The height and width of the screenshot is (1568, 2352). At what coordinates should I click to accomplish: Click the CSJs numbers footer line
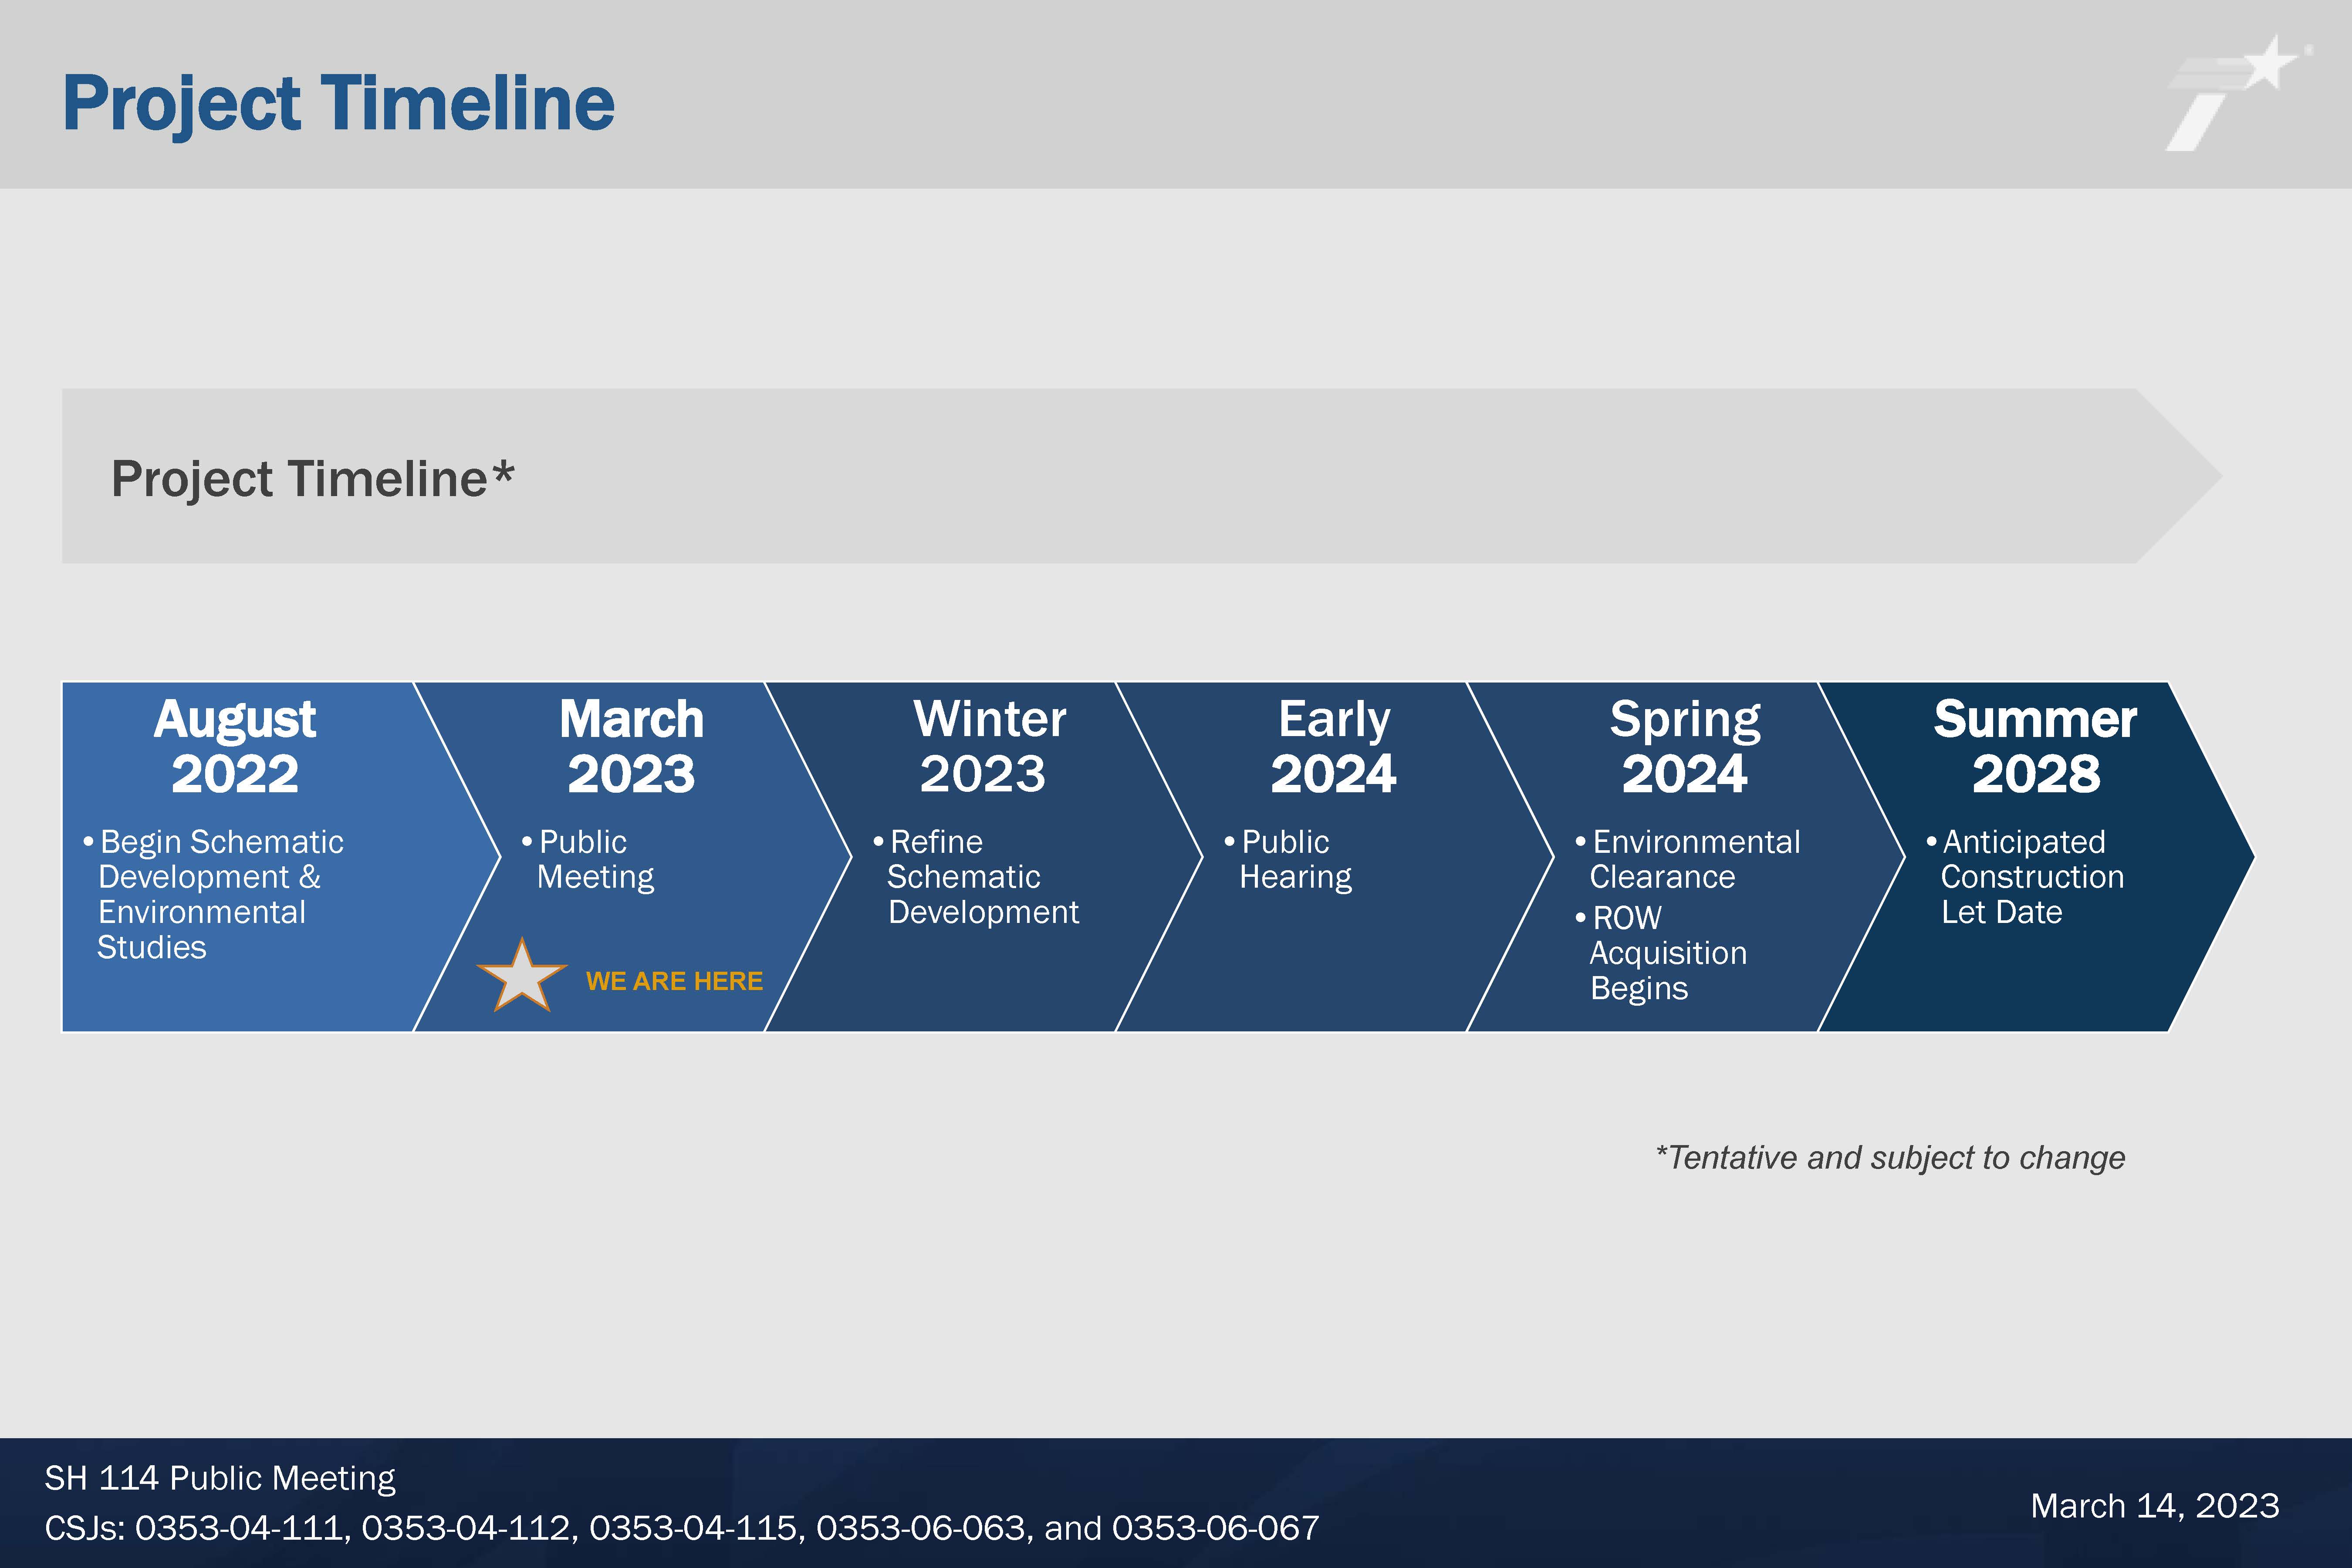[682, 1528]
